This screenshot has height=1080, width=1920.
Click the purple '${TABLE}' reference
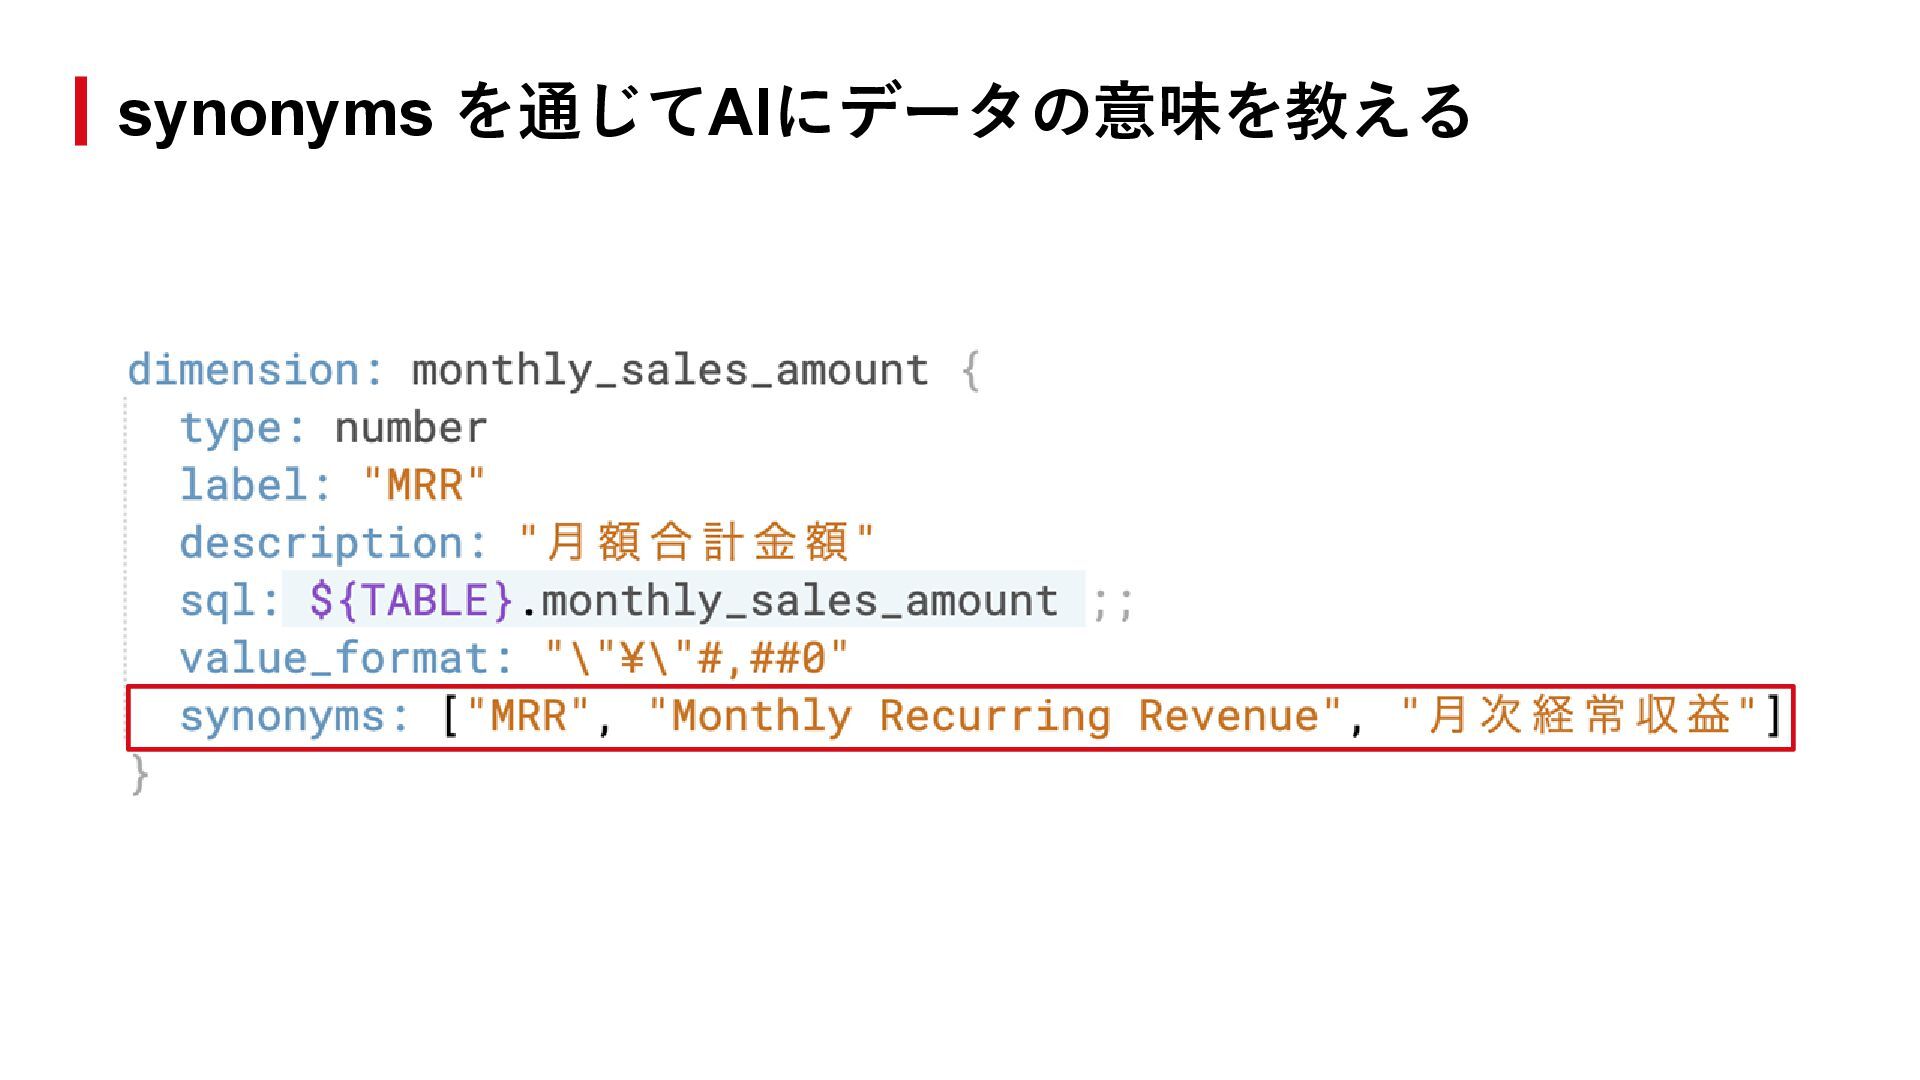pyautogui.click(x=411, y=601)
